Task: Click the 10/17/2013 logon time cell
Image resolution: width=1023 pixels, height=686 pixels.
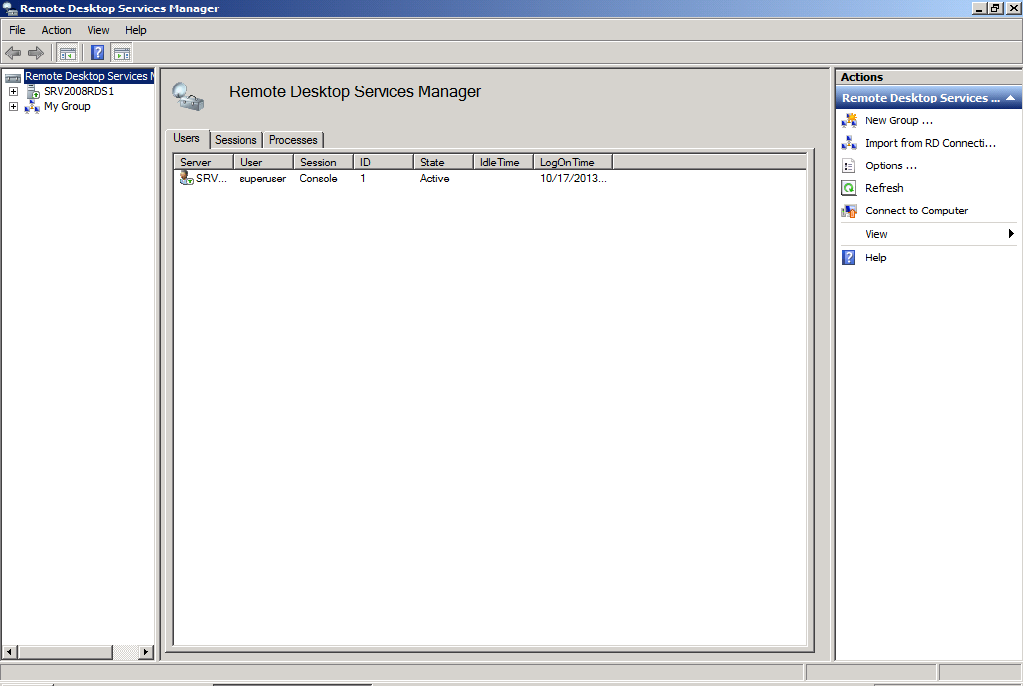Action: pyautogui.click(x=573, y=178)
